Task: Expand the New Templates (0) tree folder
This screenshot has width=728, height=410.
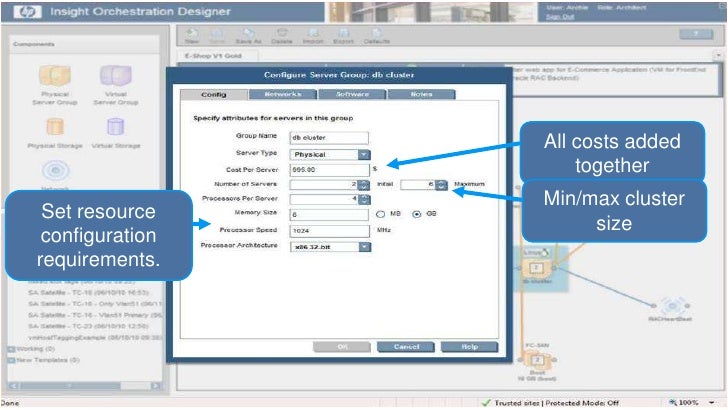Action: tap(11, 360)
